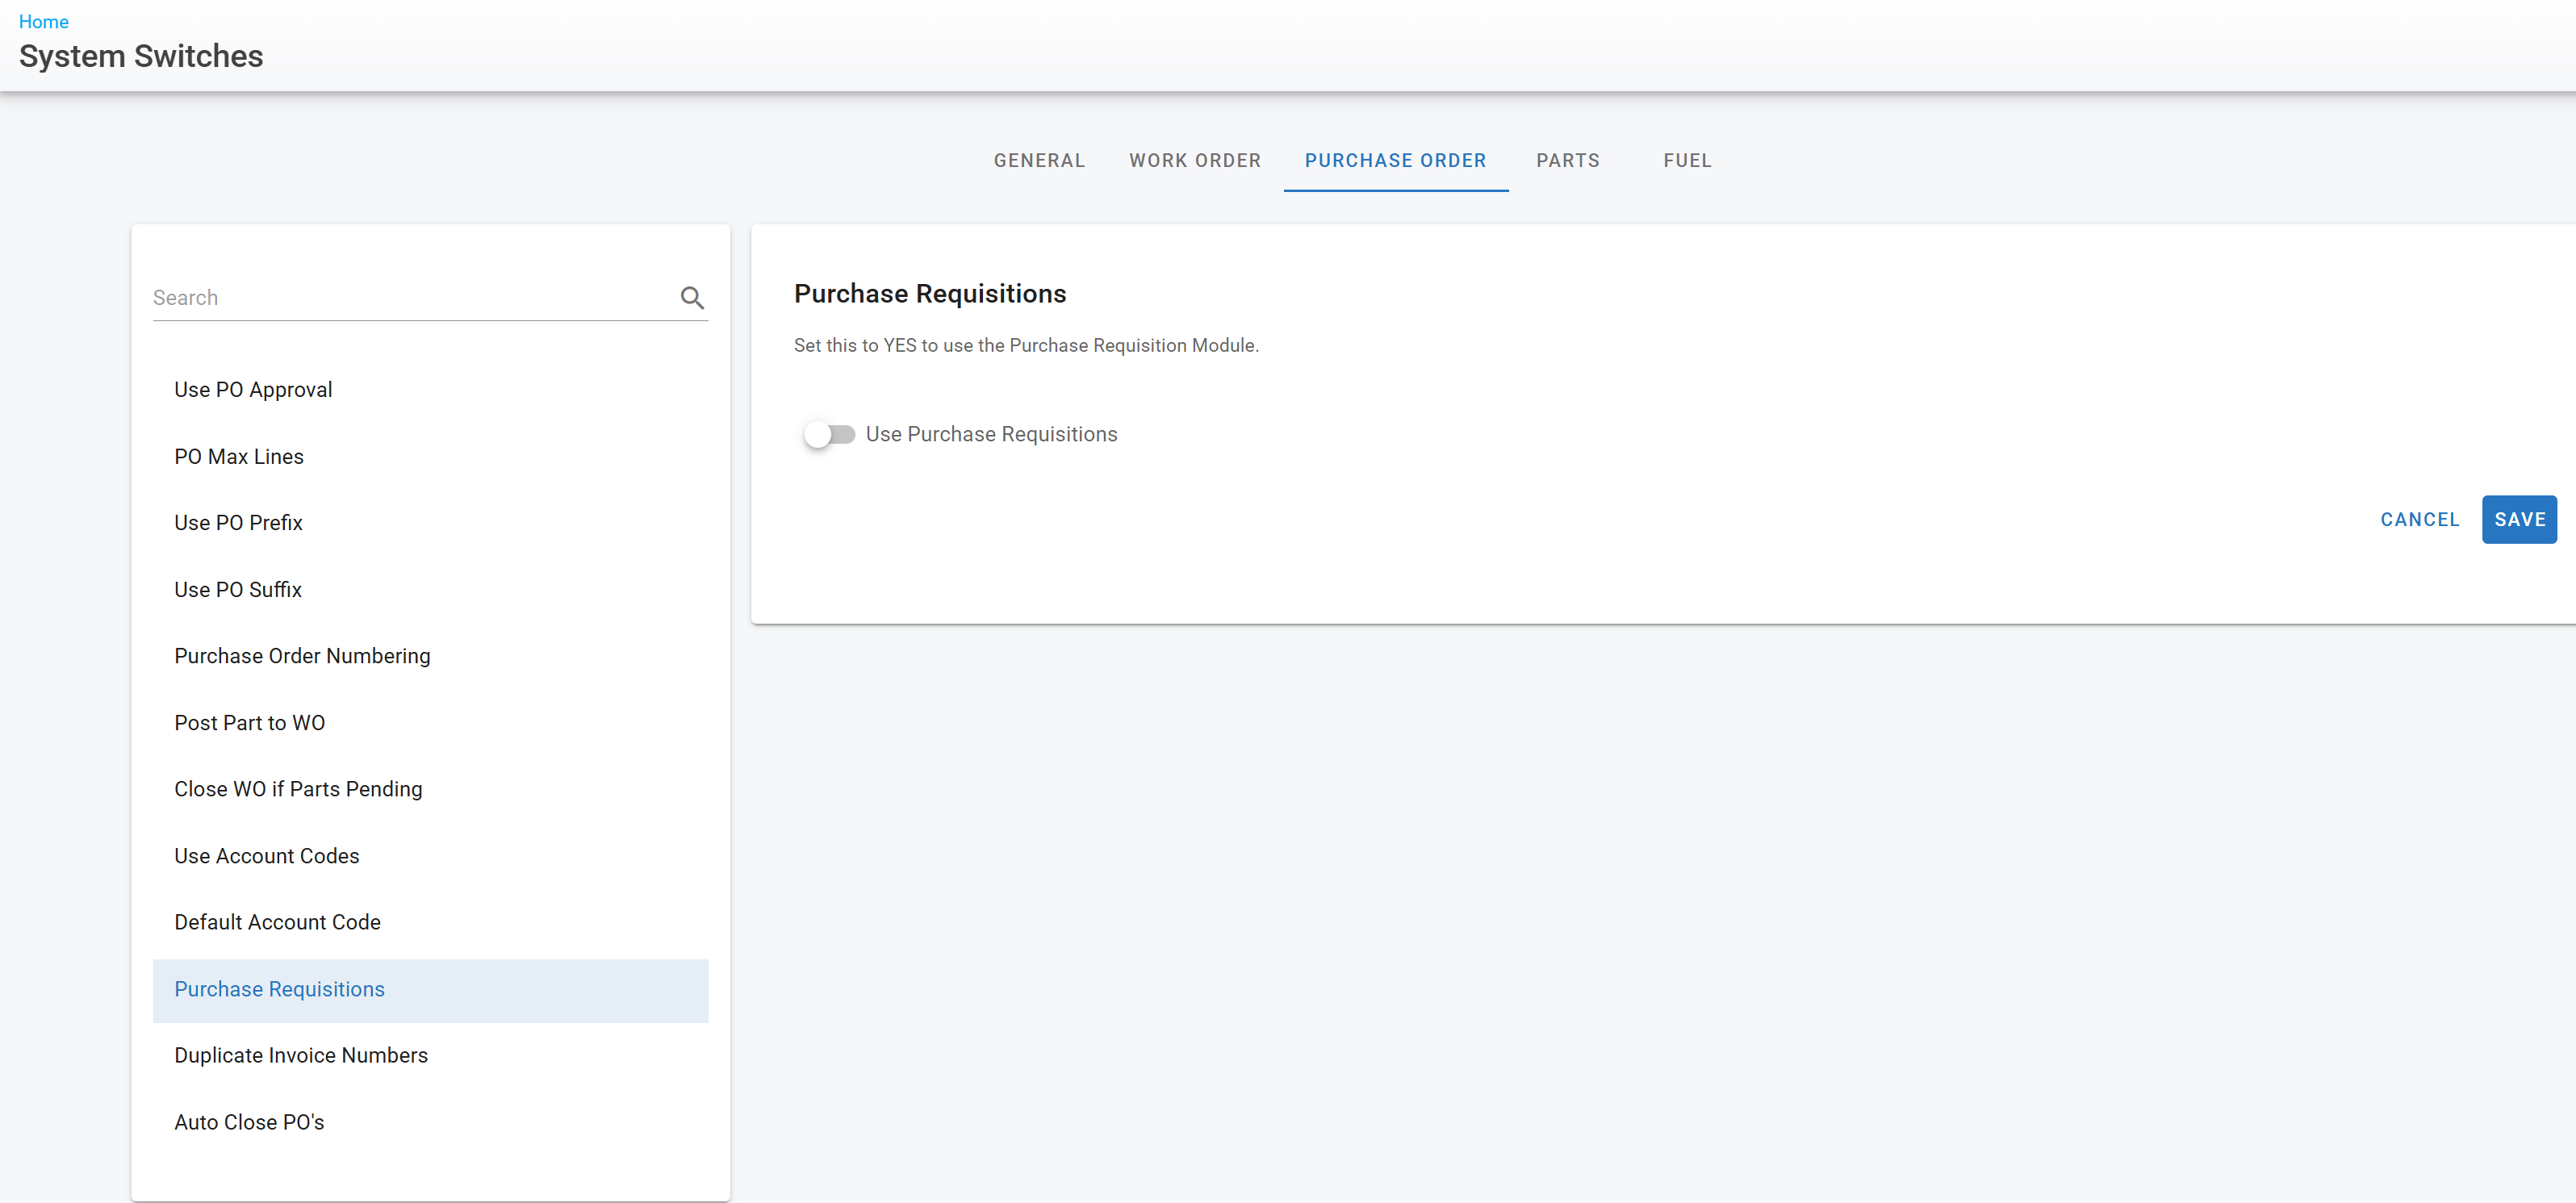Open Close WO if Parts Pending
This screenshot has width=2576, height=1203.
click(298, 789)
